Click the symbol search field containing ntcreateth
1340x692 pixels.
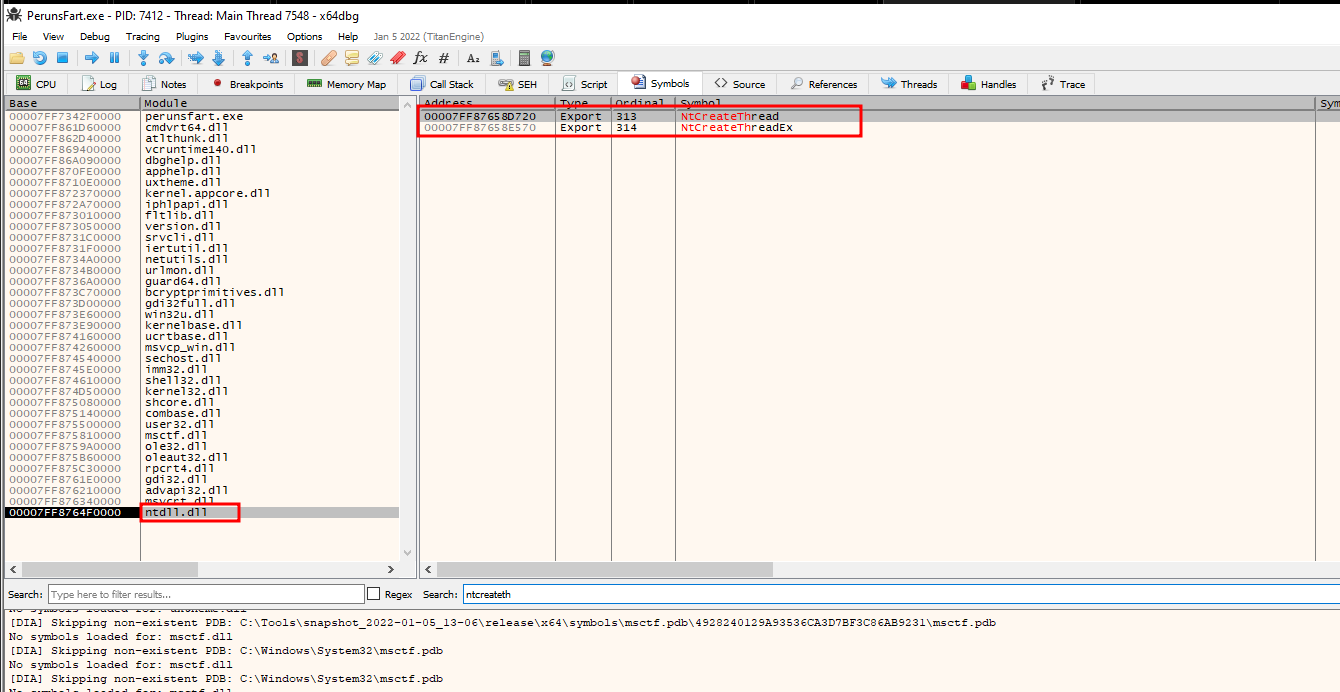coord(900,594)
